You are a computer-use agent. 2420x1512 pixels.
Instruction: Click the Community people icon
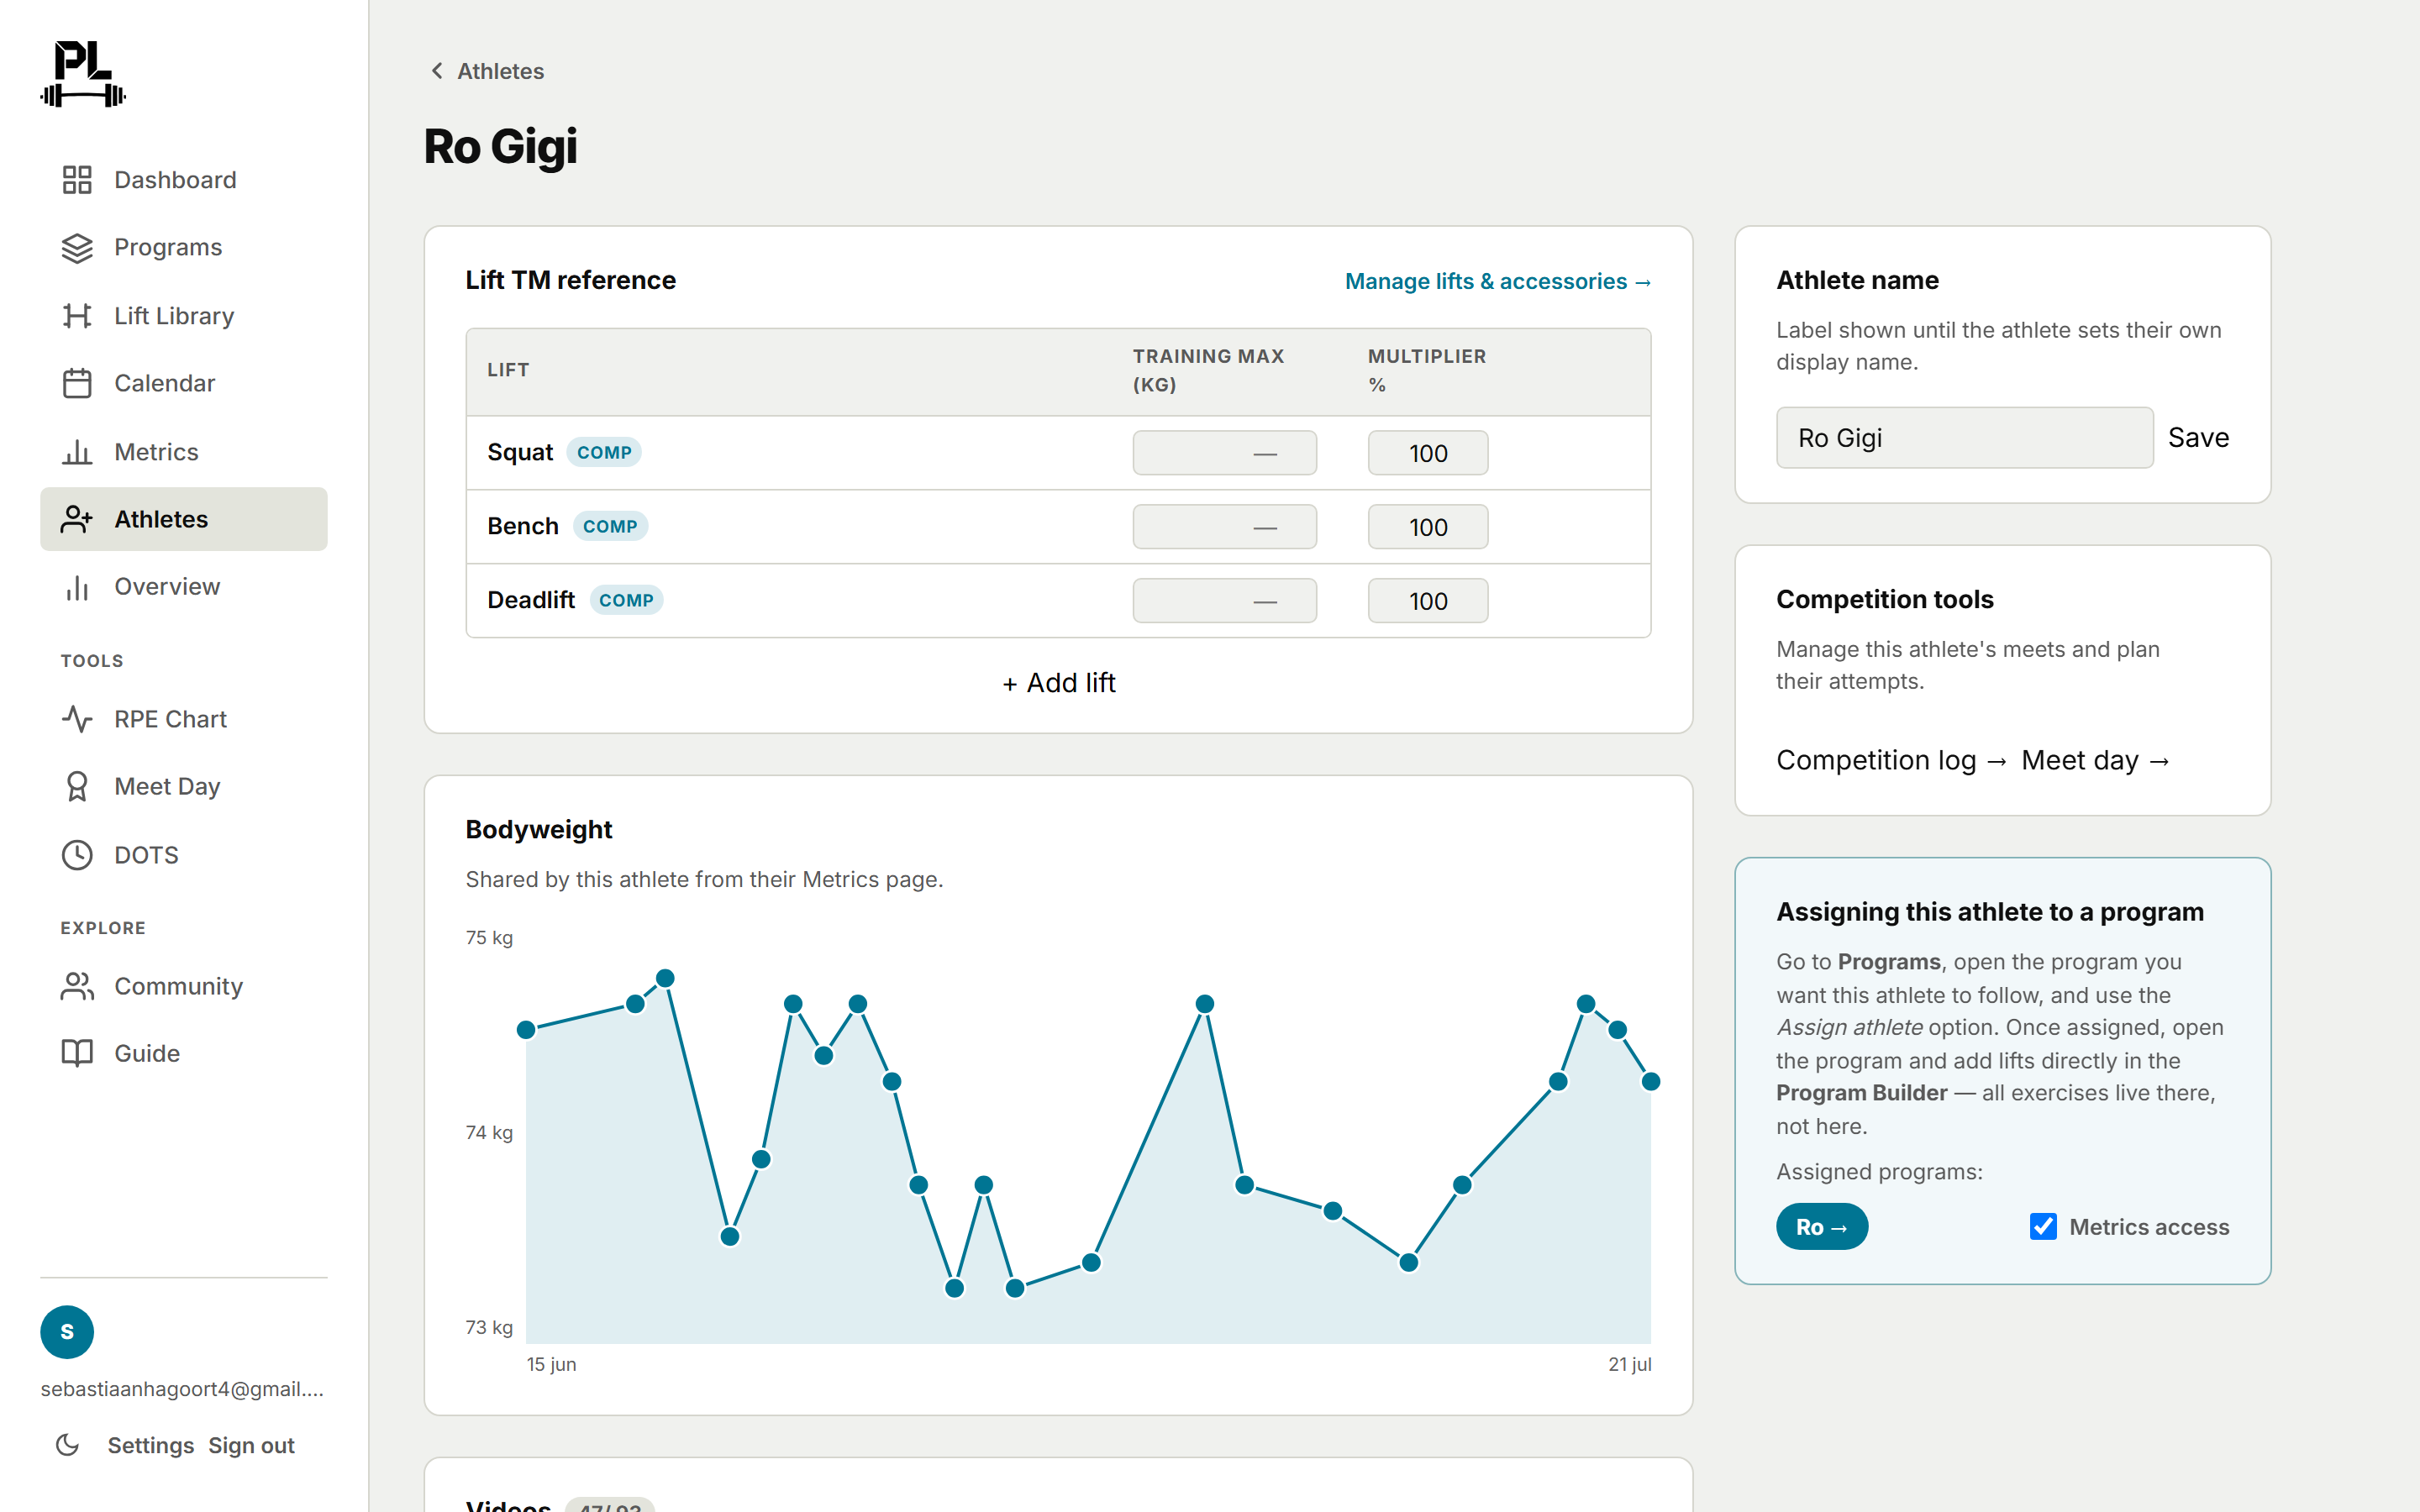[x=77, y=986]
